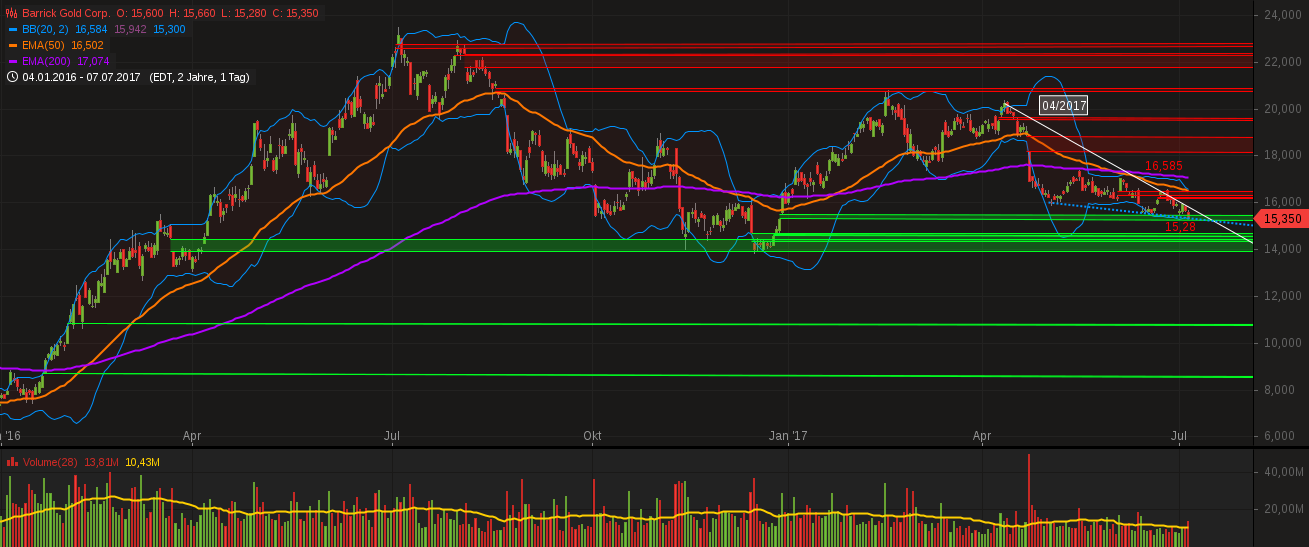This screenshot has width=1309, height=547.
Task: Click the red volume bars icon in the Volume legend
Action: point(12,462)
